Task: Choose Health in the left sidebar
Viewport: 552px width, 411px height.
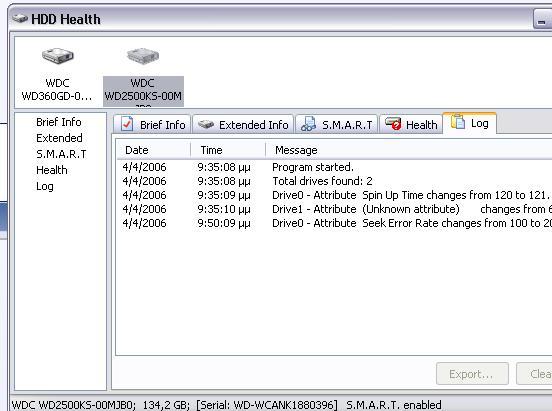Action: coord(52,170)
